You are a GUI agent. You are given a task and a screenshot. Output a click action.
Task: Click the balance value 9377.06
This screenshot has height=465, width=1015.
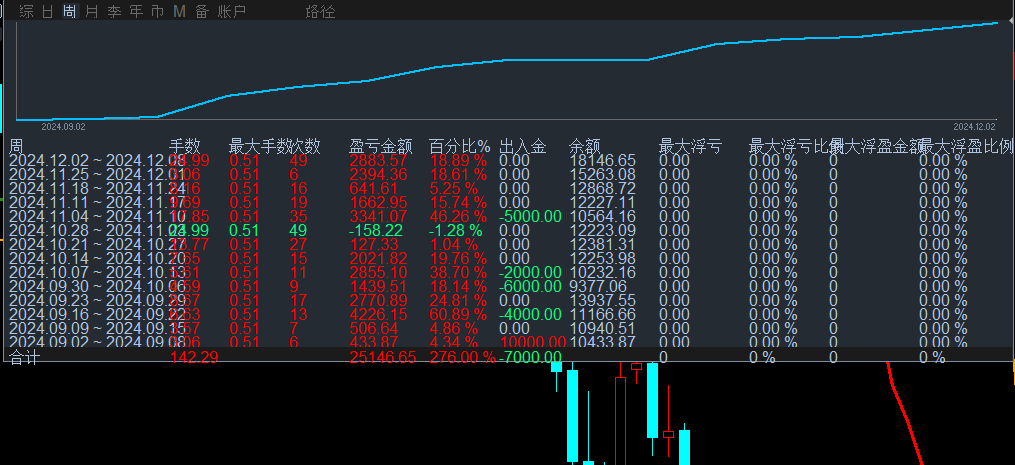pos(598,286)
